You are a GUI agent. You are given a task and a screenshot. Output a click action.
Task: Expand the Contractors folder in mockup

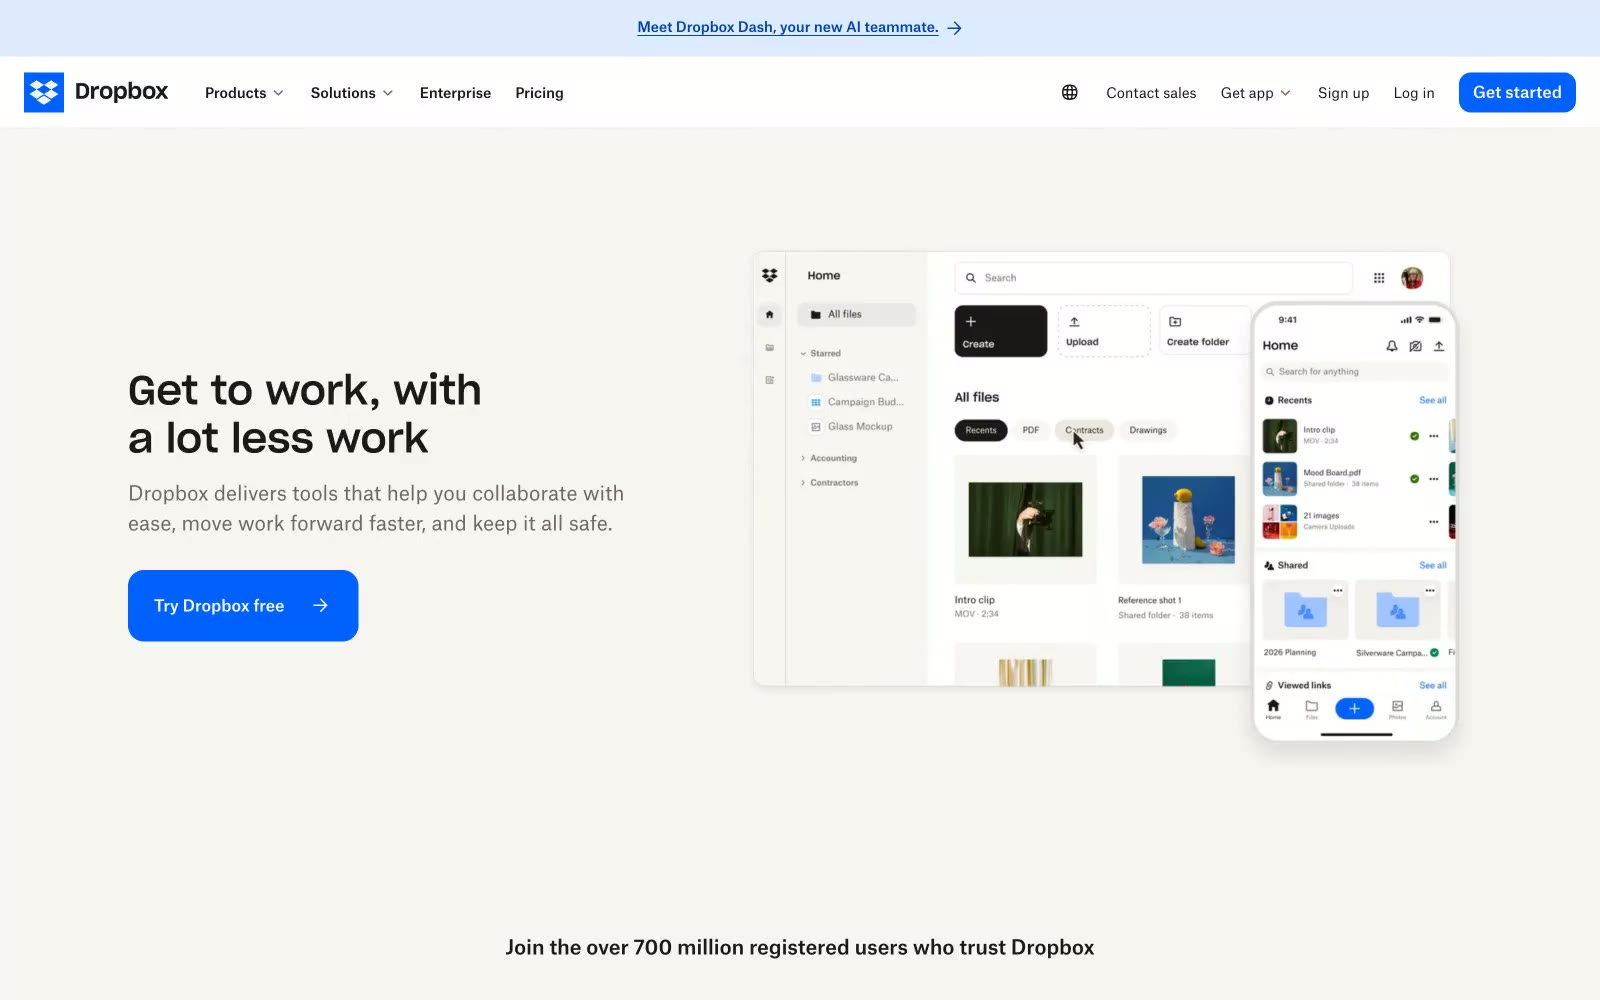pyautogui.click(x=803, y=483)
